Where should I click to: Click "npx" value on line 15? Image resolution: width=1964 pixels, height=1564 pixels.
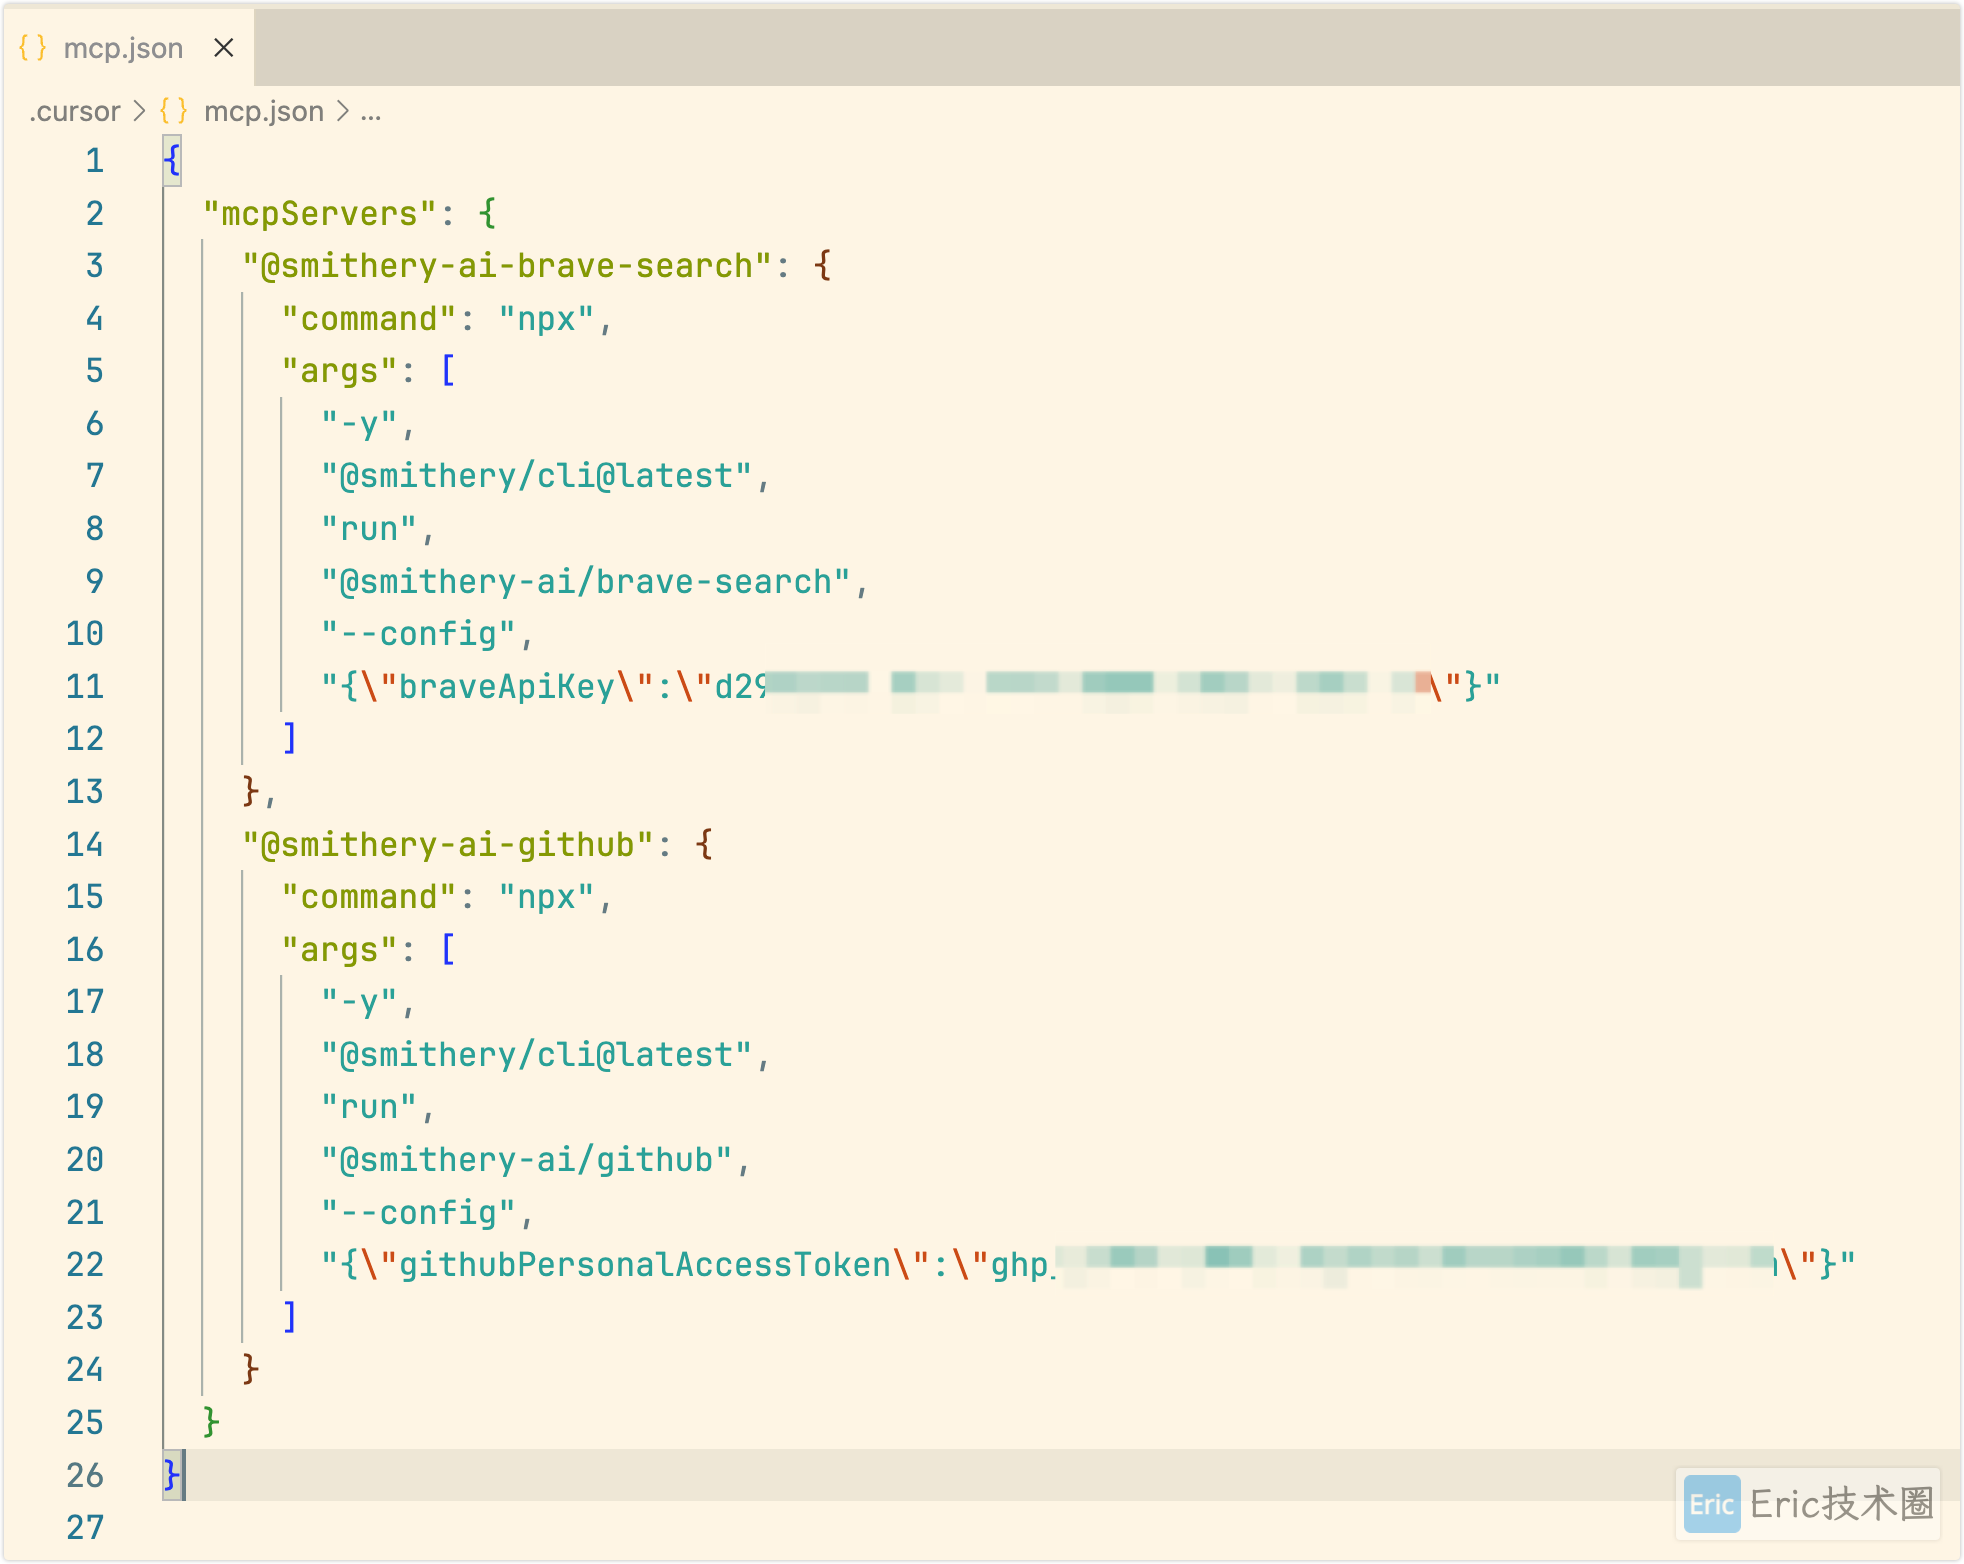(x=547, y=898)
